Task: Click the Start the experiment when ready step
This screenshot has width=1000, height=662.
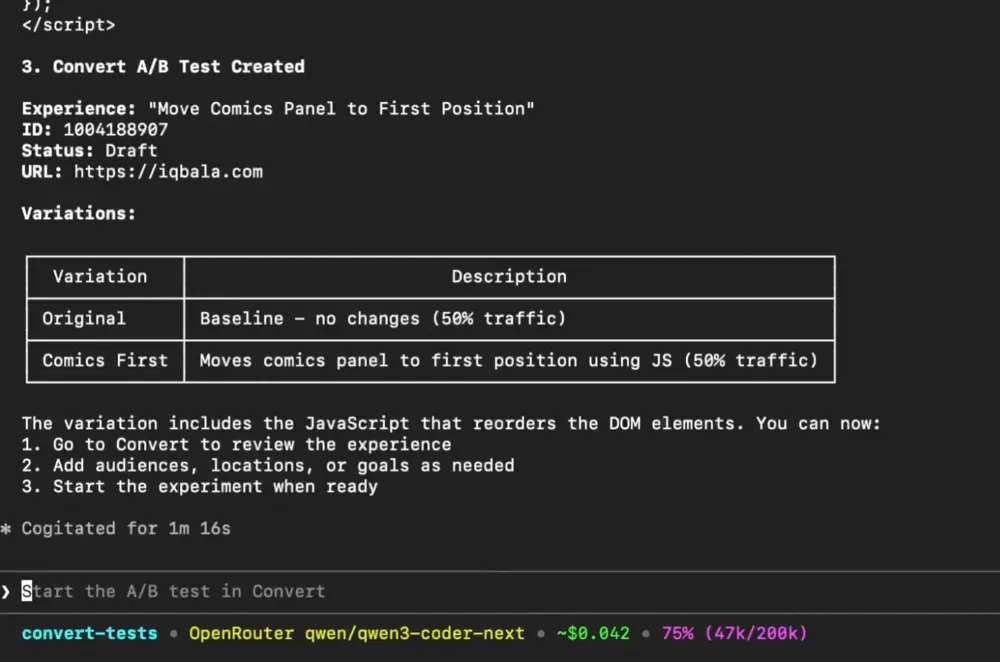Action: point(200,487)
